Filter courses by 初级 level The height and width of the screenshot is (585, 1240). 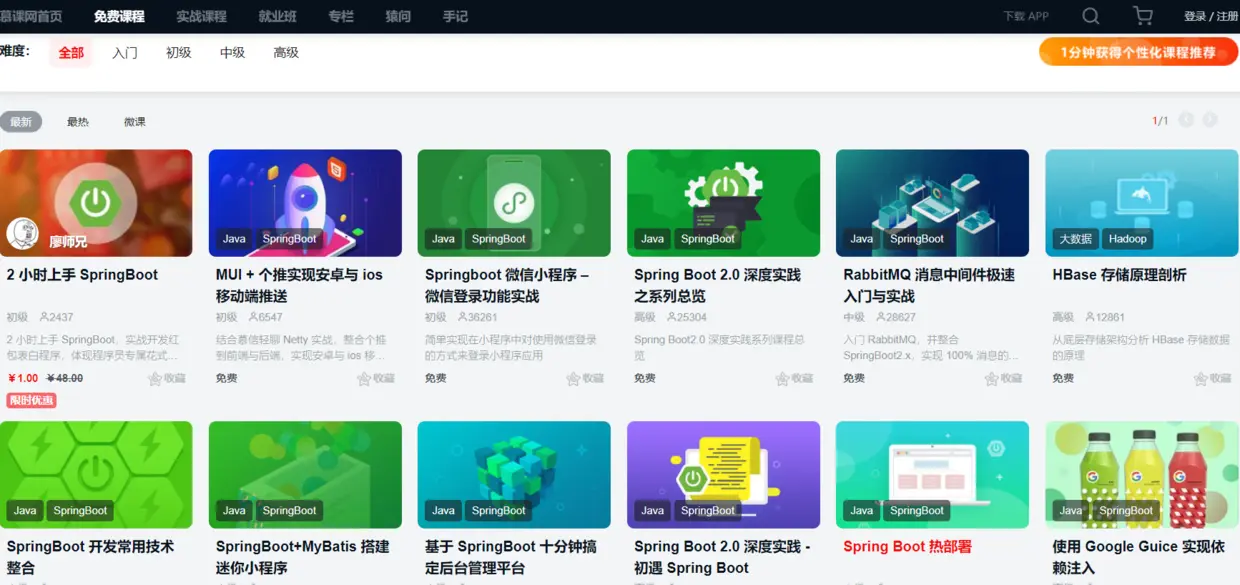179,52
